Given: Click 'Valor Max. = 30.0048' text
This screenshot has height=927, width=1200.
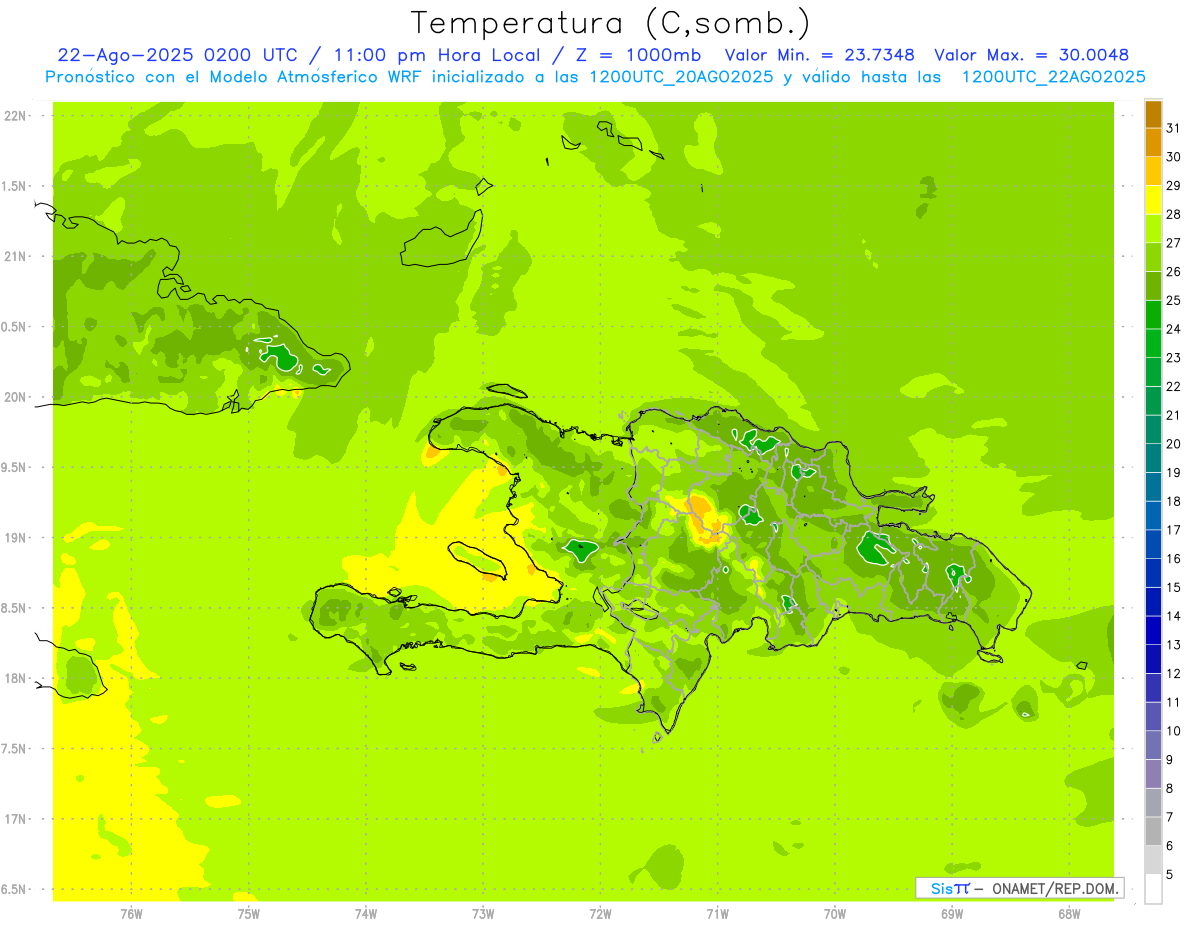Looking at the screenshot, I should [1031, 55].
